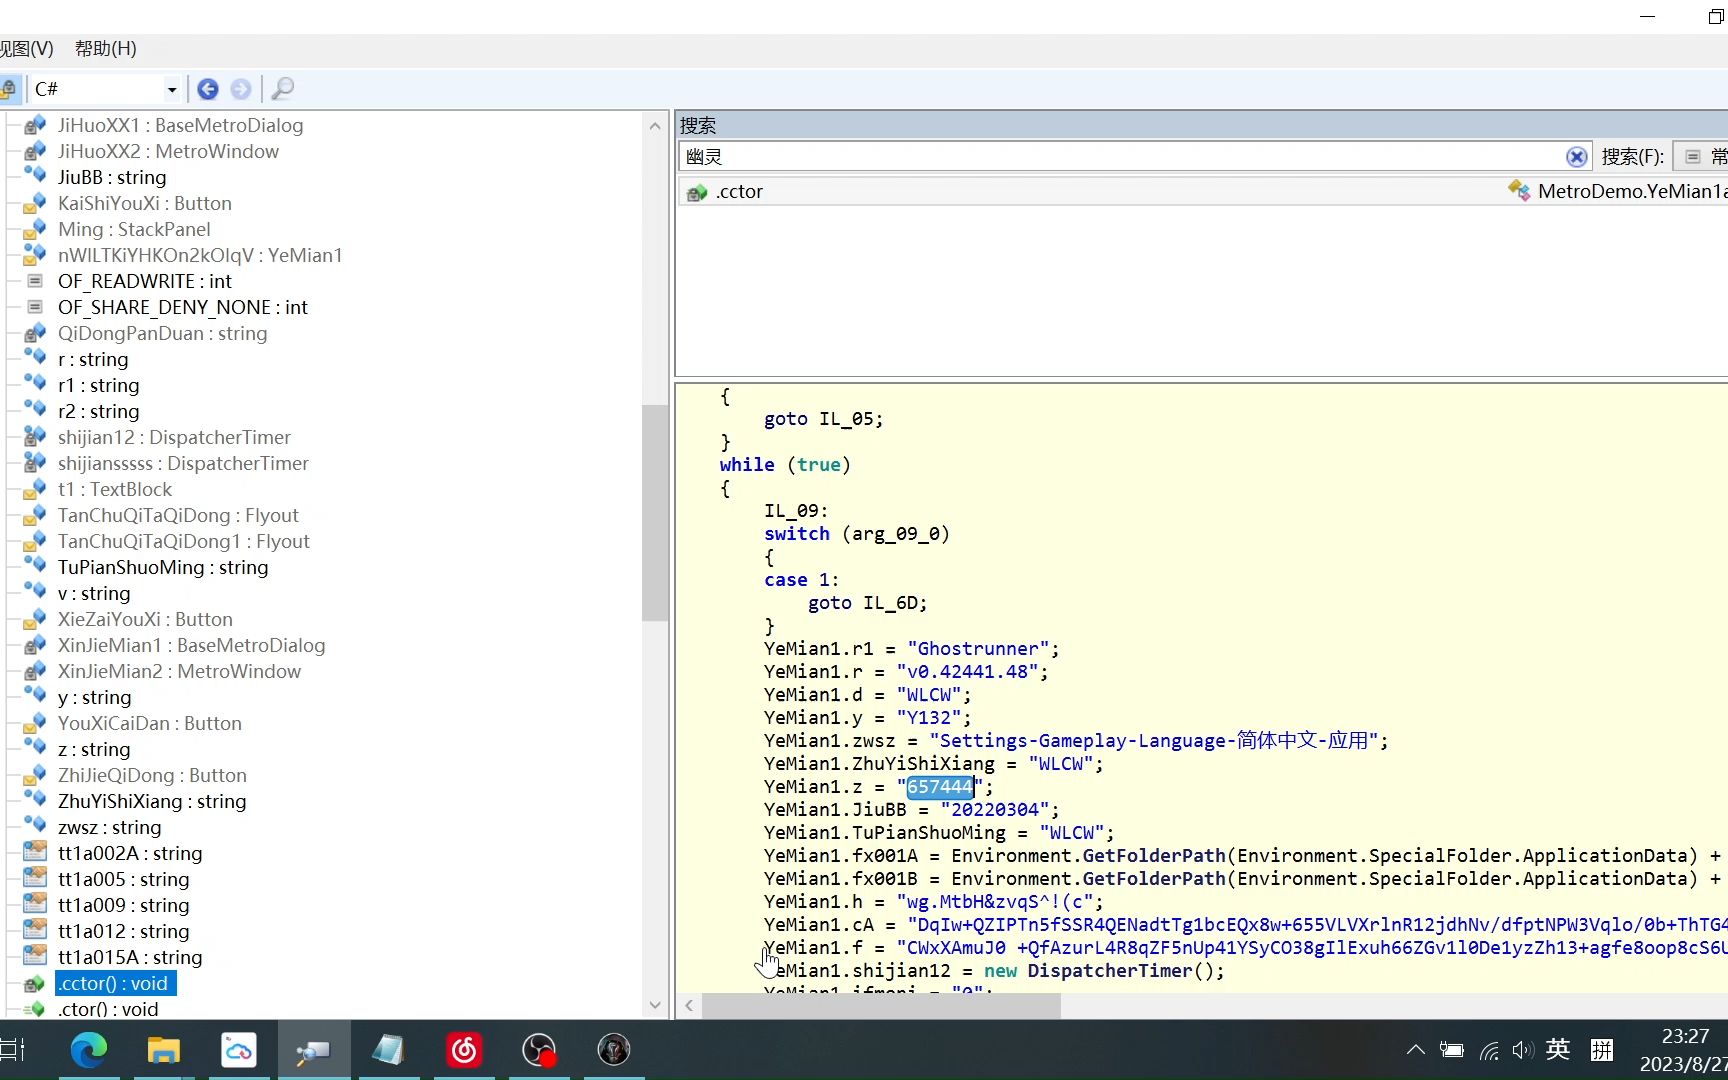Viewport: 1728px width, 1080px height.
Task: Click the GetFolderPath link in fx001A line
Action: (x=1154, y=856)
